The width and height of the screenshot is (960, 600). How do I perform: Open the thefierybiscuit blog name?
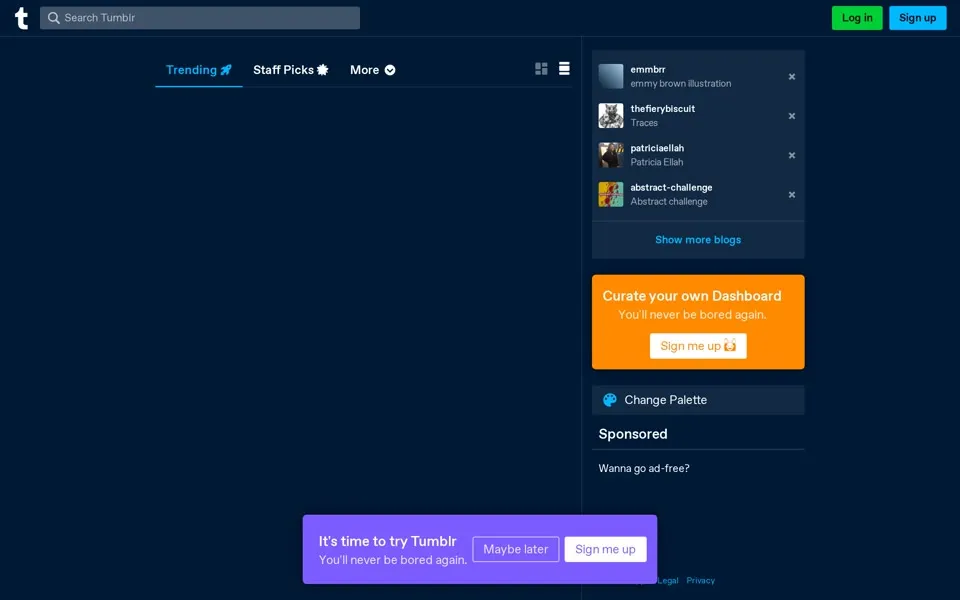tap(662, 108)
